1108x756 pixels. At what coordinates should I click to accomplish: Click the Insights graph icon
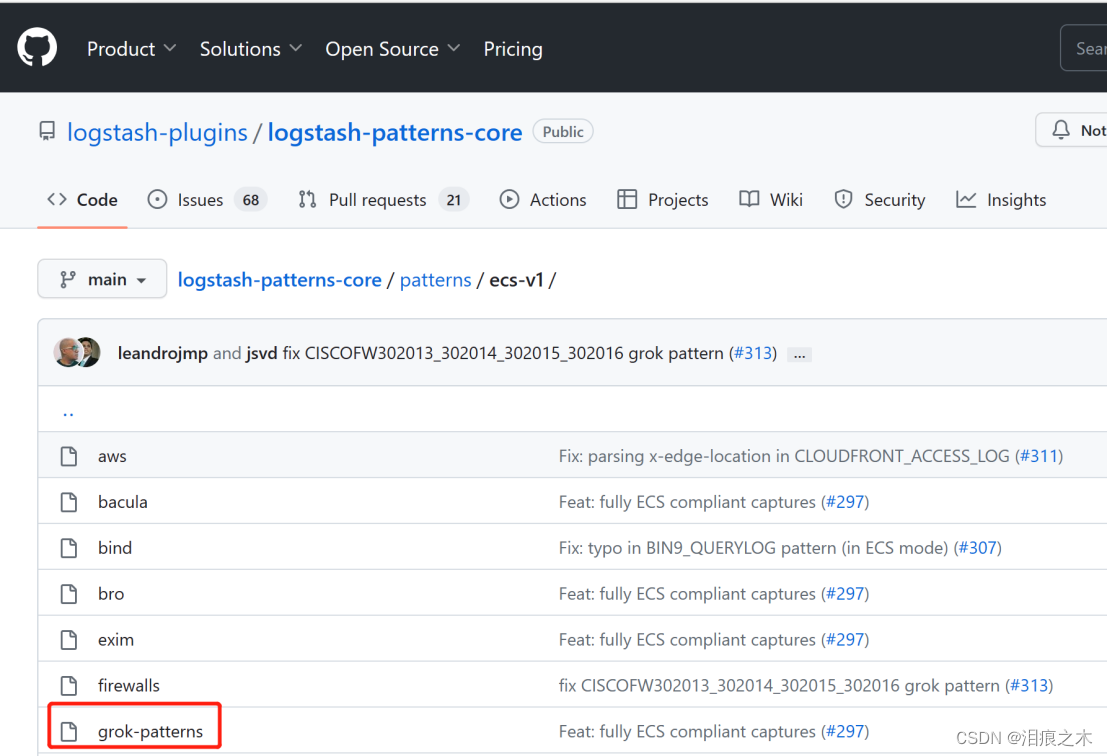click(966, 199)
